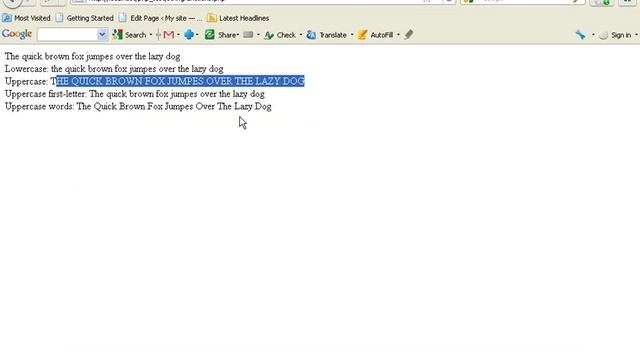Click the Translate toolbar button

327,35
